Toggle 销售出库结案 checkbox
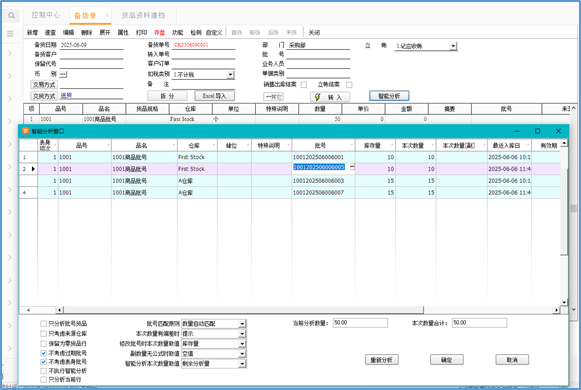Image resolution: width=581 pixels, height=390 pixels. tap(304, 85)
